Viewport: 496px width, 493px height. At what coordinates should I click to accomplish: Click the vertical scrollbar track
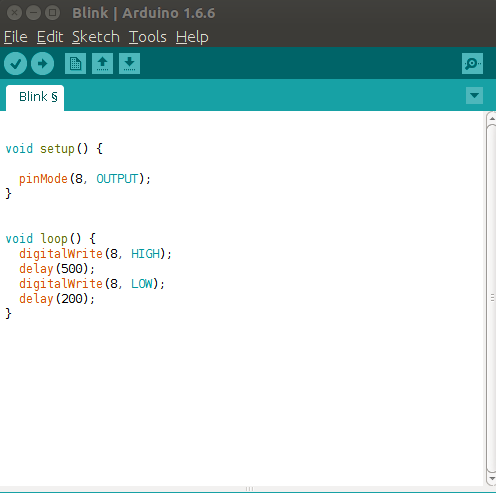coord(491,298)
